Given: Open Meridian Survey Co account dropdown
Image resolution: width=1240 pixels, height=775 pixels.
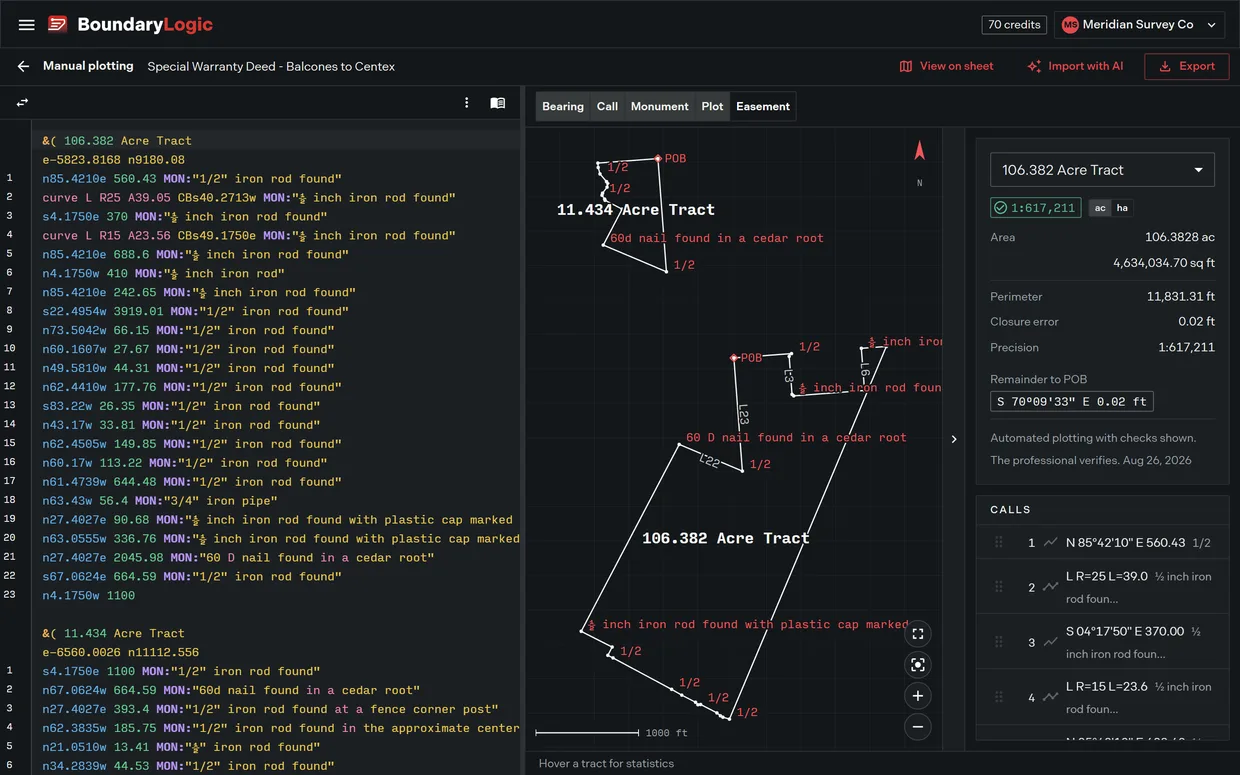Looking at the screenshot, I should (1139, 25).
